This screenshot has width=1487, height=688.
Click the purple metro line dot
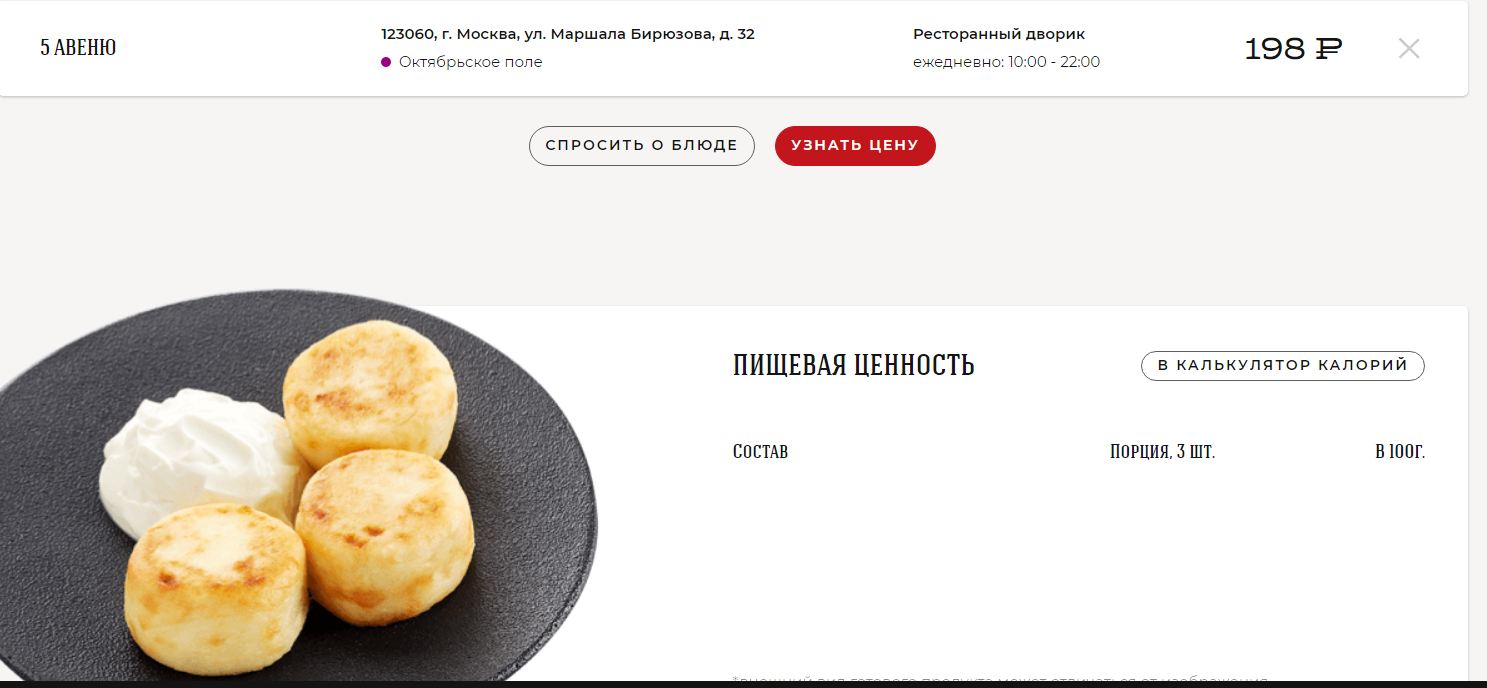pos(386,62)
